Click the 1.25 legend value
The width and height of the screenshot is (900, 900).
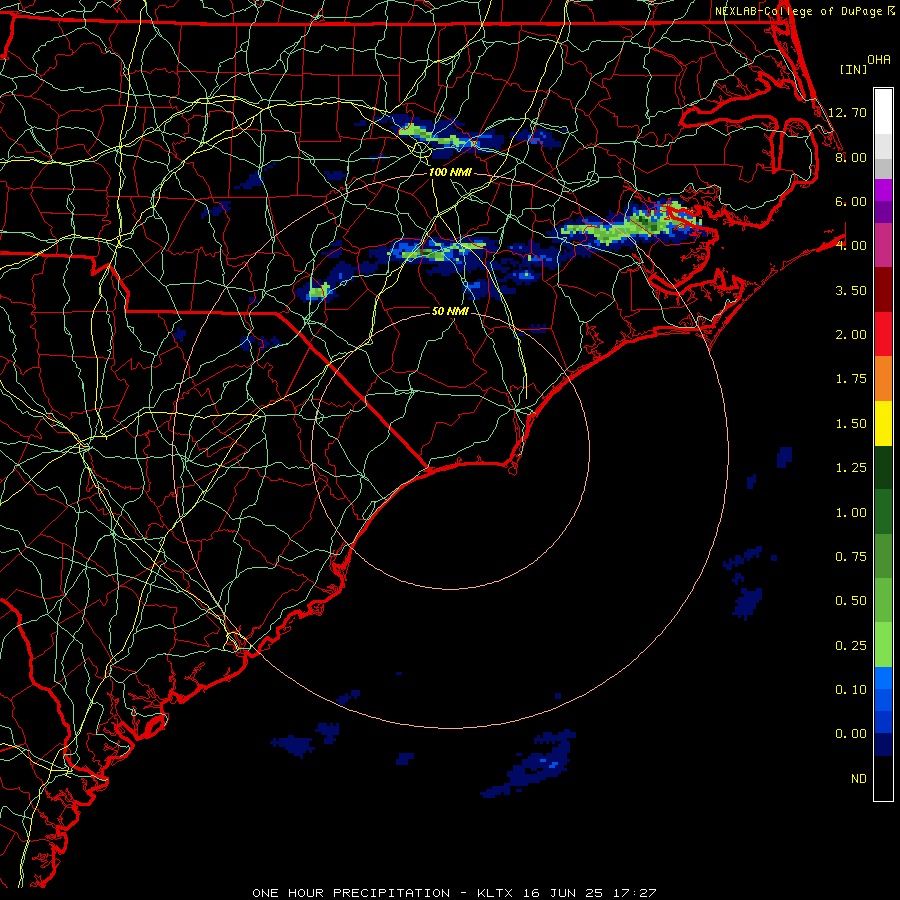tap(851, 468)
